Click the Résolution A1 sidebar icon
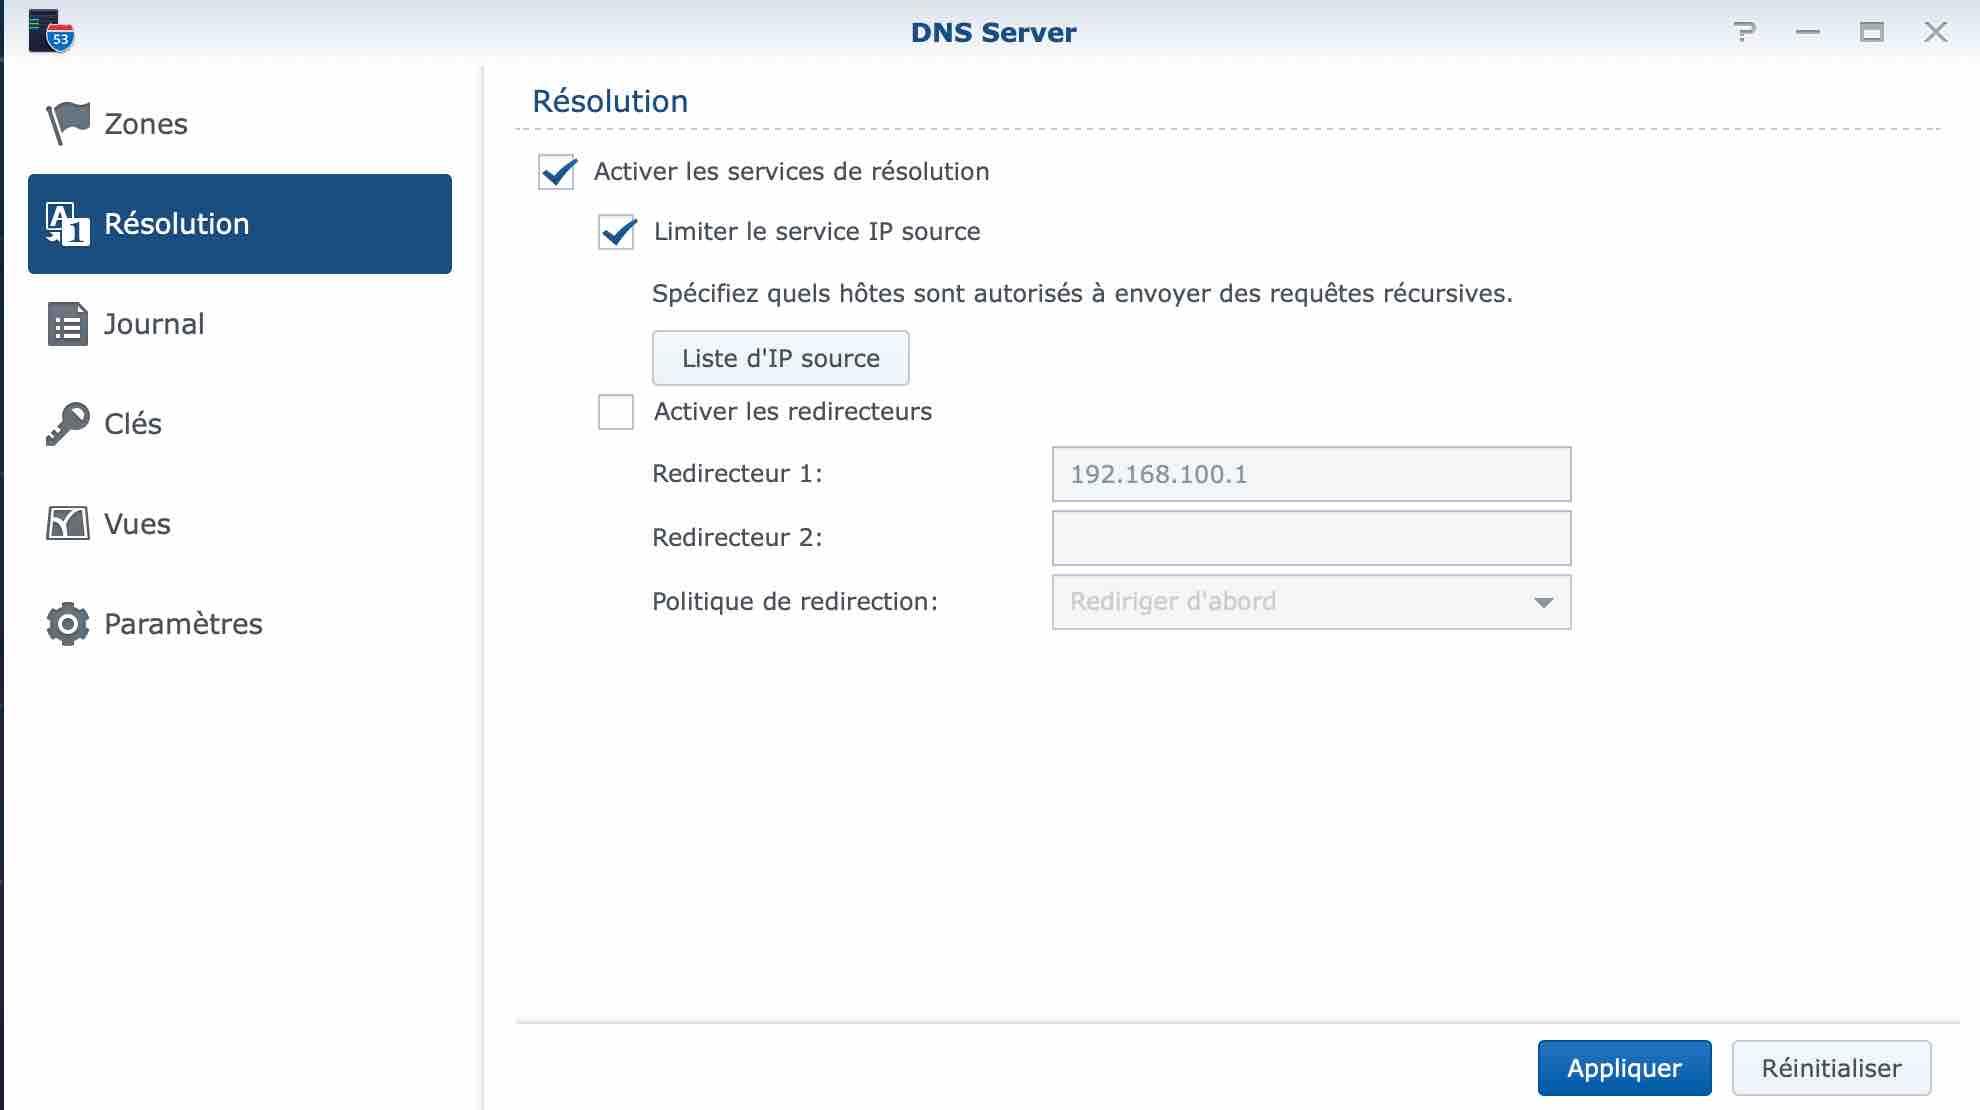This screenshot has width=1980, height=1110. [68, 224]
